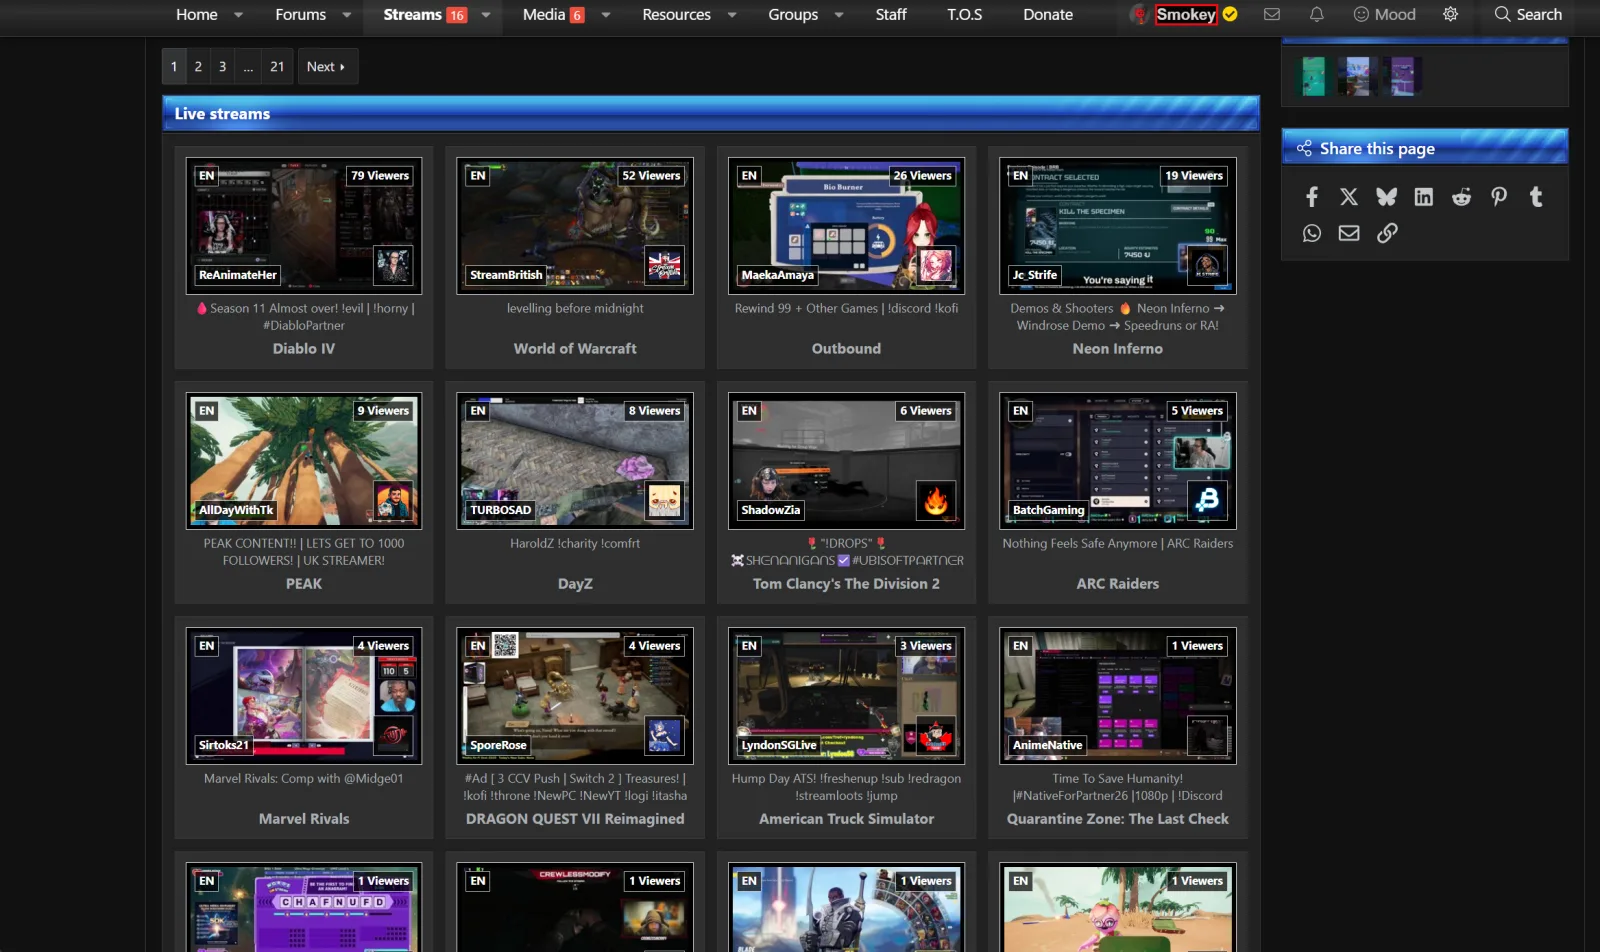Copy page link using link icon
The width and height of the screenshot is (1600, 952).
click(x=1386, y=233)
